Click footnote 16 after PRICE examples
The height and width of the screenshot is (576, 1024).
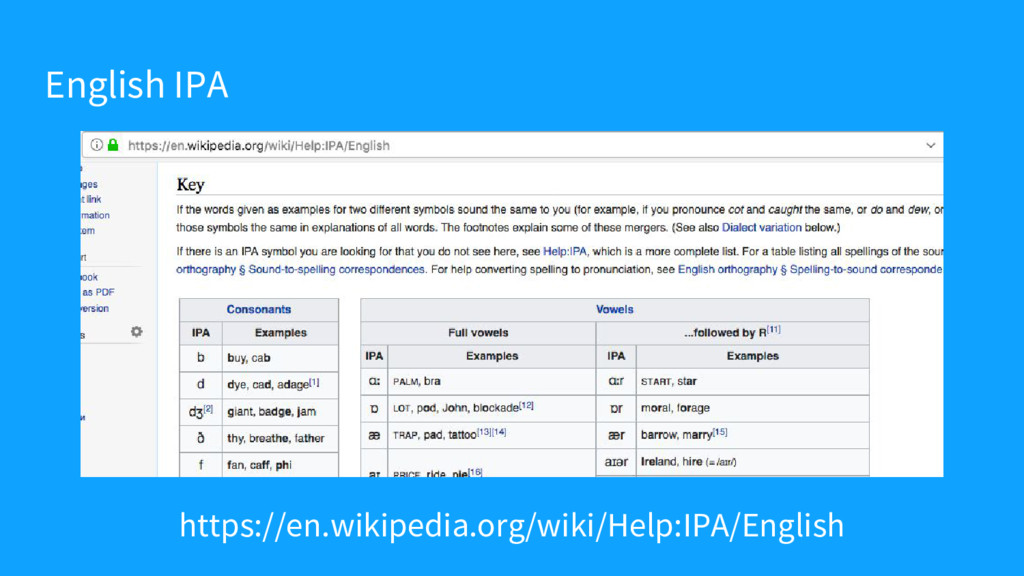[474, 471]
